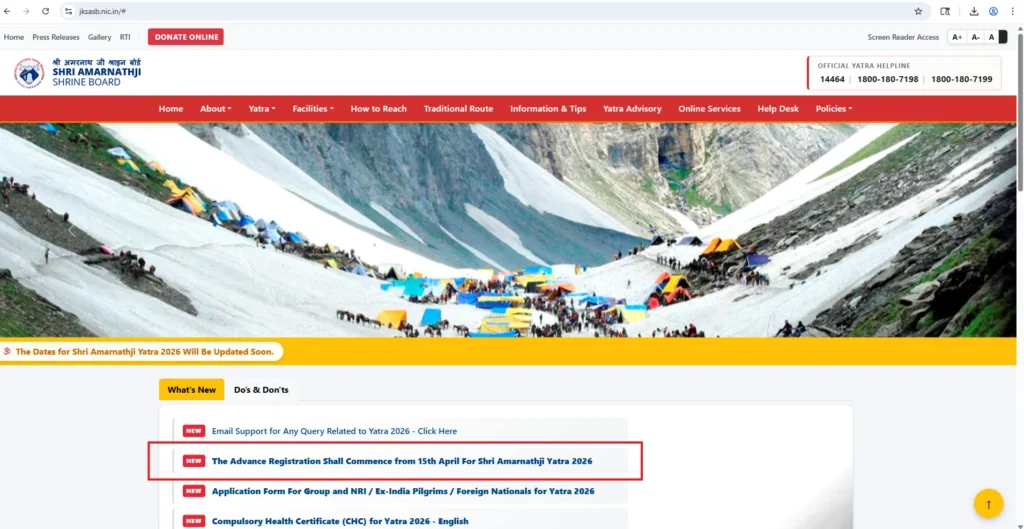Toggle the dark contrast mode swatch
This screenshot has width=1024, height=529.
(x=1003, y=37)
